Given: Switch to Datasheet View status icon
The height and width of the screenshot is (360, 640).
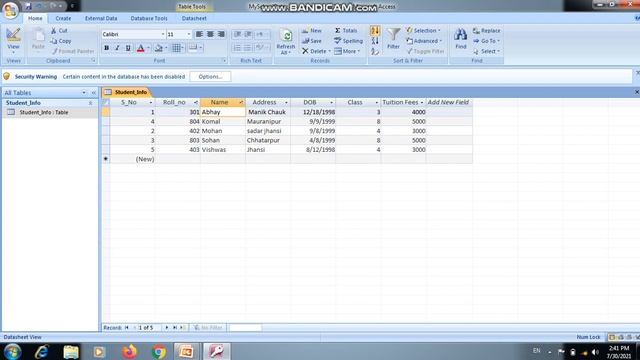Looking at the screenshot, I should point(611,337).
